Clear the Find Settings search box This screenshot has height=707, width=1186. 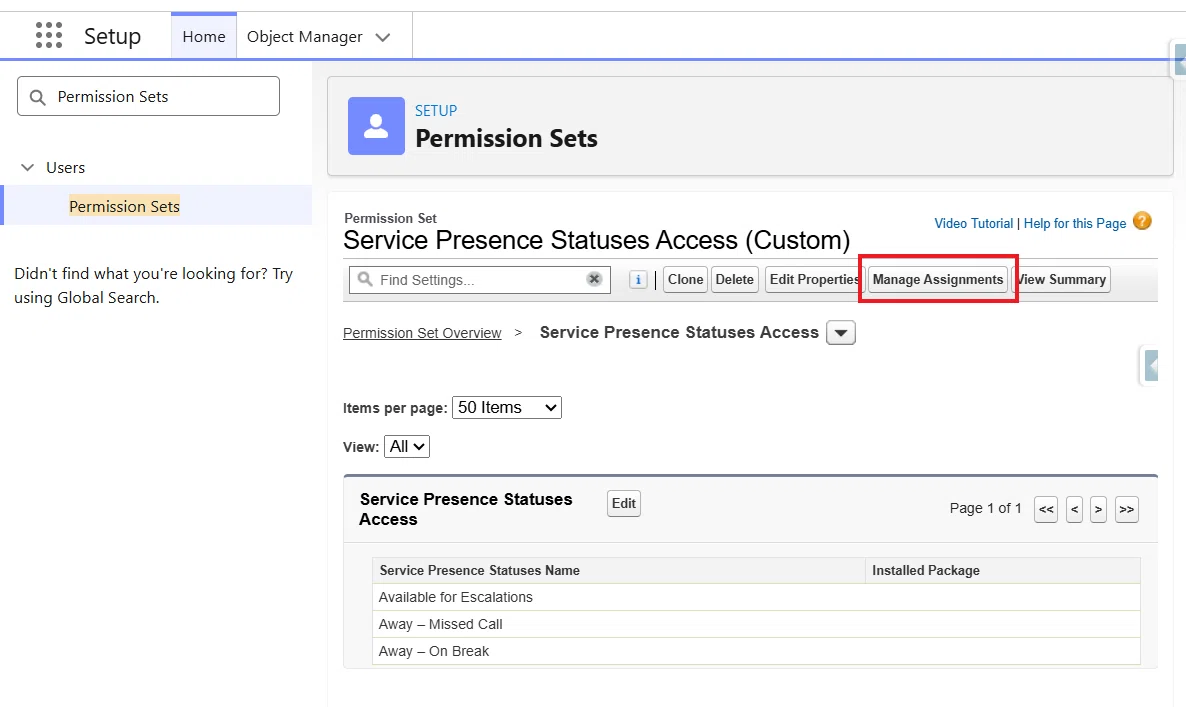595,279
